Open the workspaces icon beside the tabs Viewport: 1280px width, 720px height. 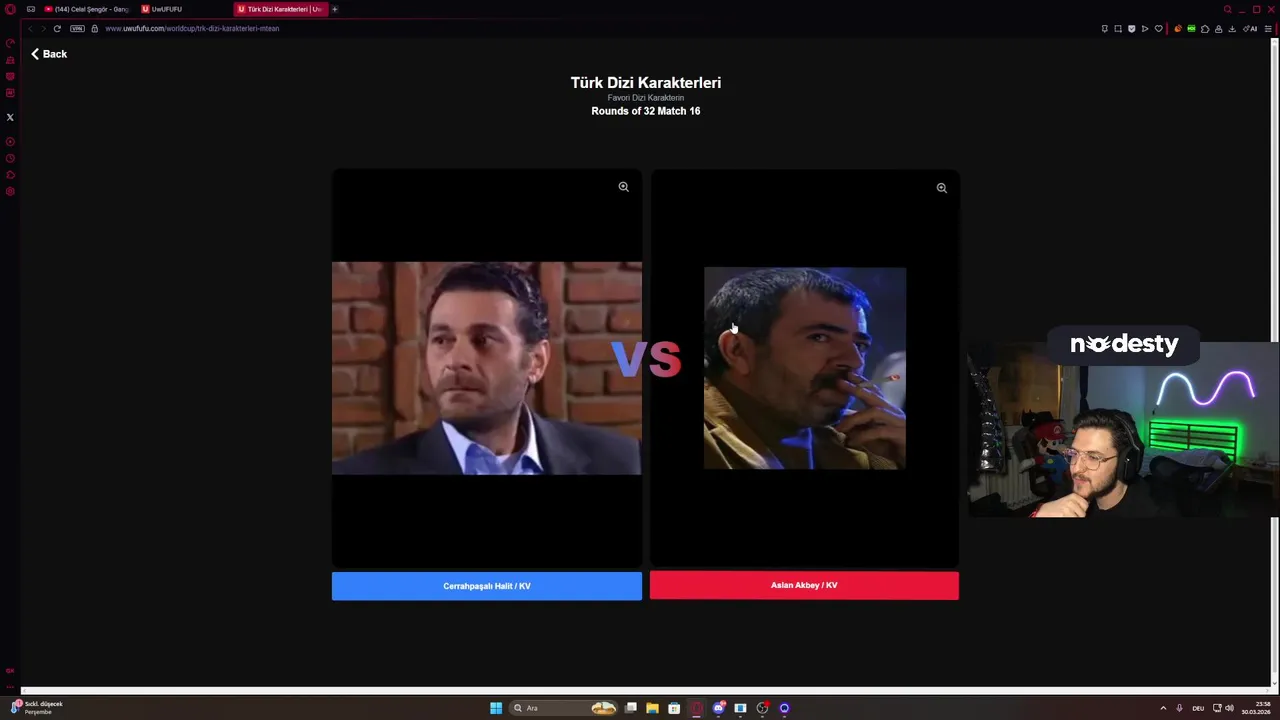31,9
